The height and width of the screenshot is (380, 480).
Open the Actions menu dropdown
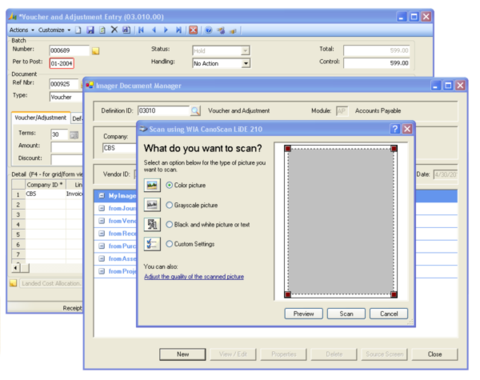pyautogui.click(x=22, y=30)
